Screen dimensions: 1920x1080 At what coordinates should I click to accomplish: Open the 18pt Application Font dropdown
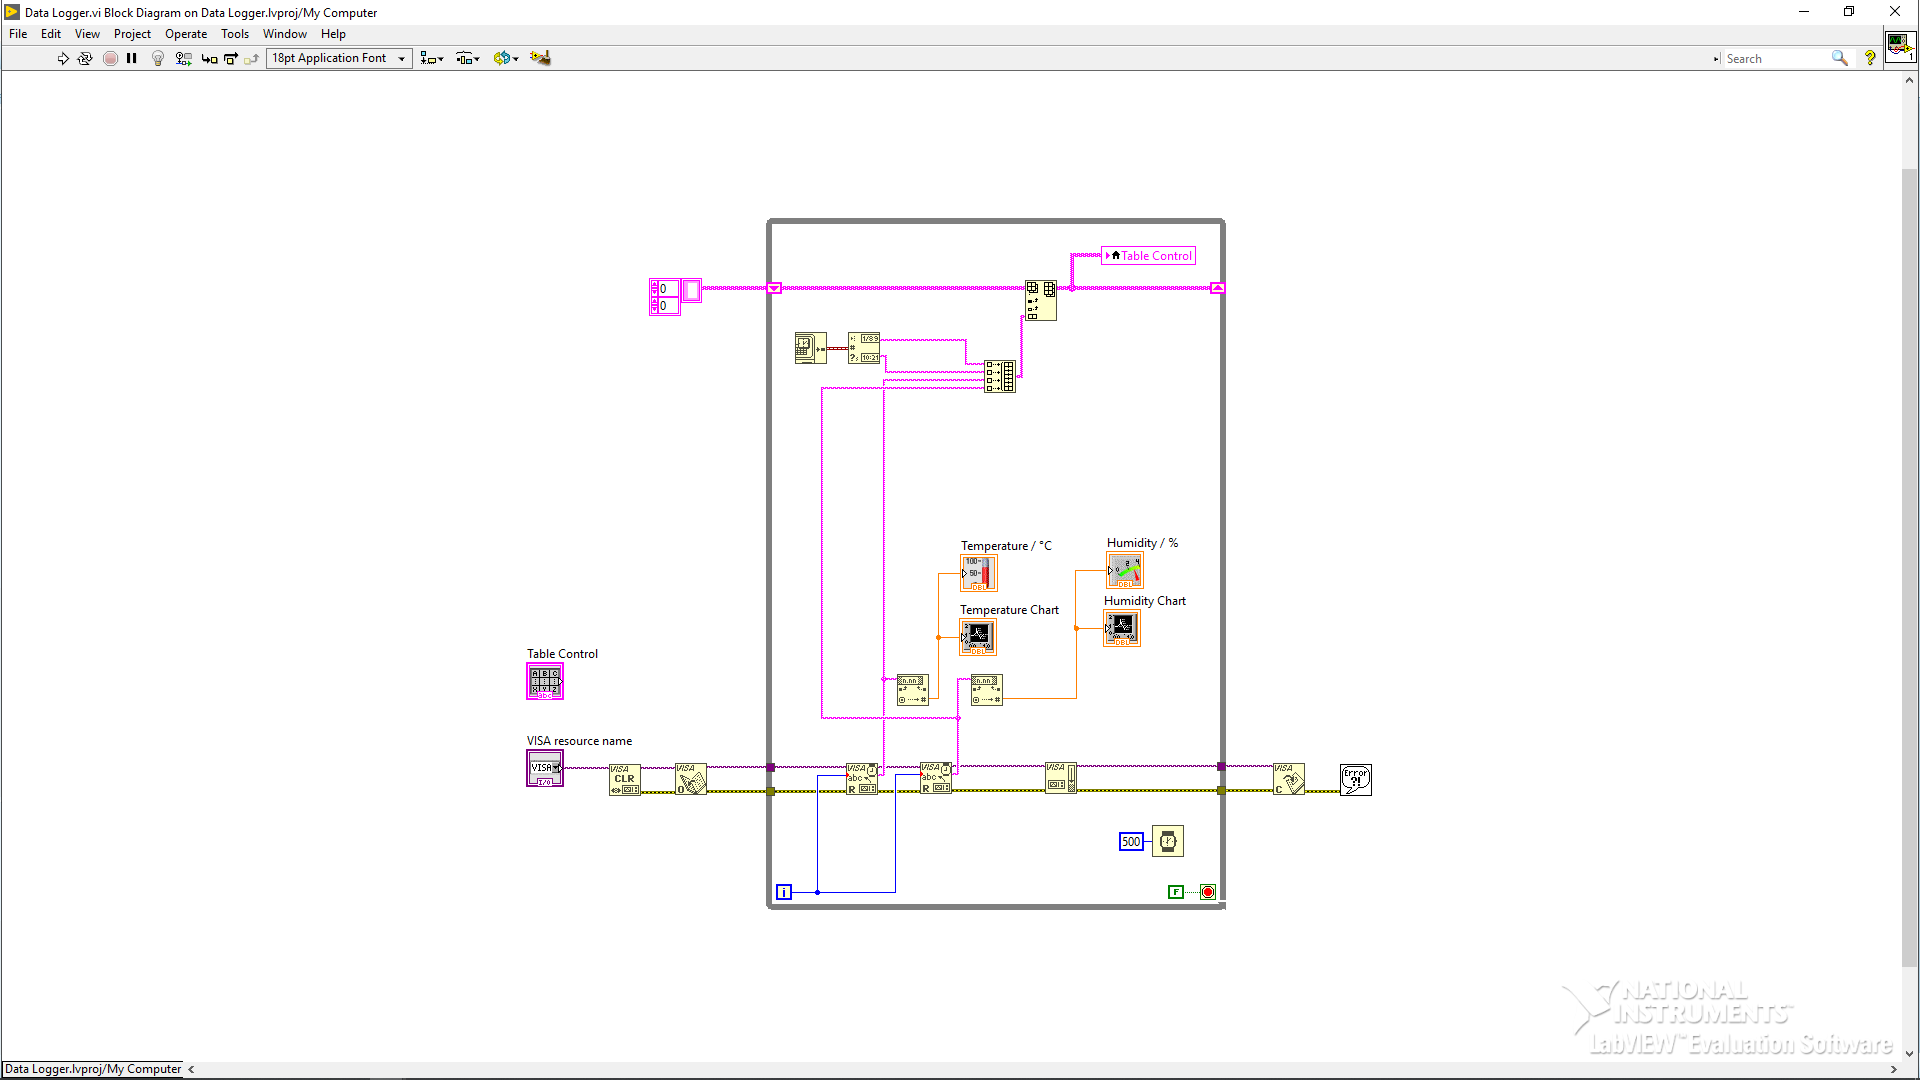pyautogui.click(x=339, y=58)
